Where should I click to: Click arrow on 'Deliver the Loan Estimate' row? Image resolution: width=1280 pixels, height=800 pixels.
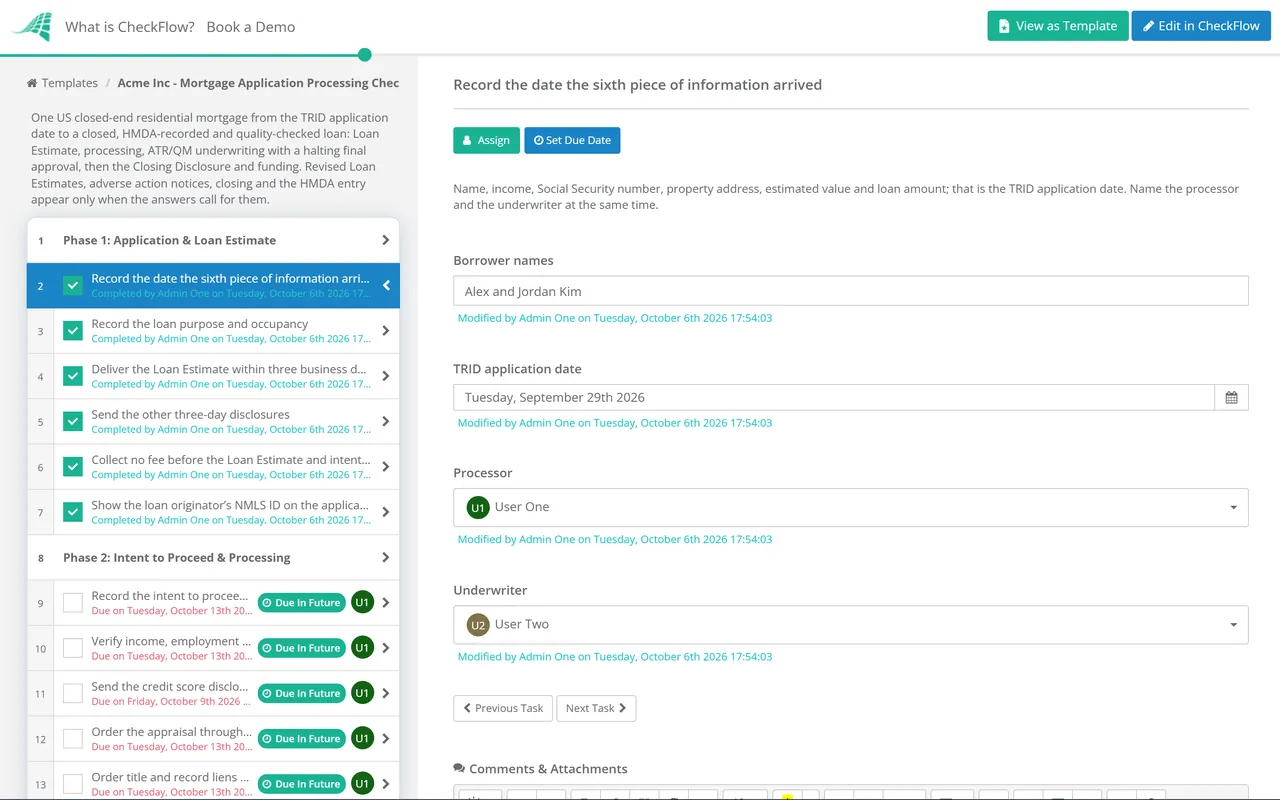pyautogui.click(x=386, y=376)
